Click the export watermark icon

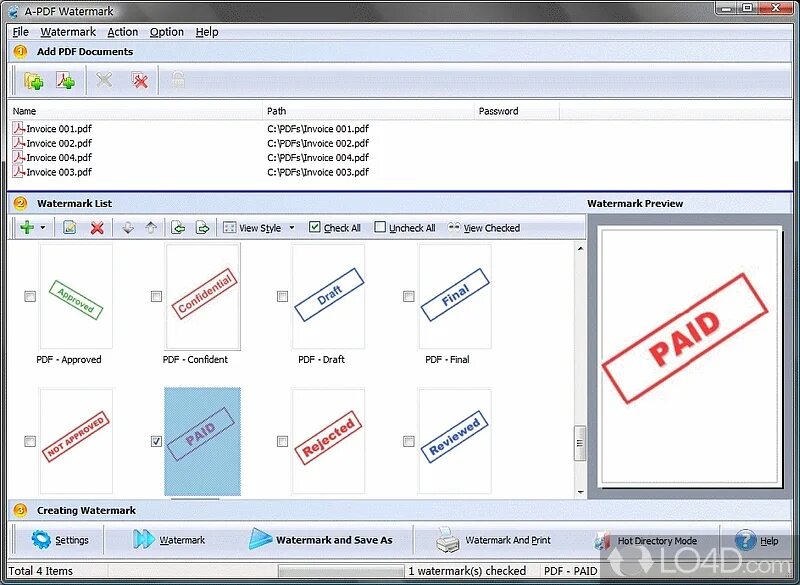[203, 227]
